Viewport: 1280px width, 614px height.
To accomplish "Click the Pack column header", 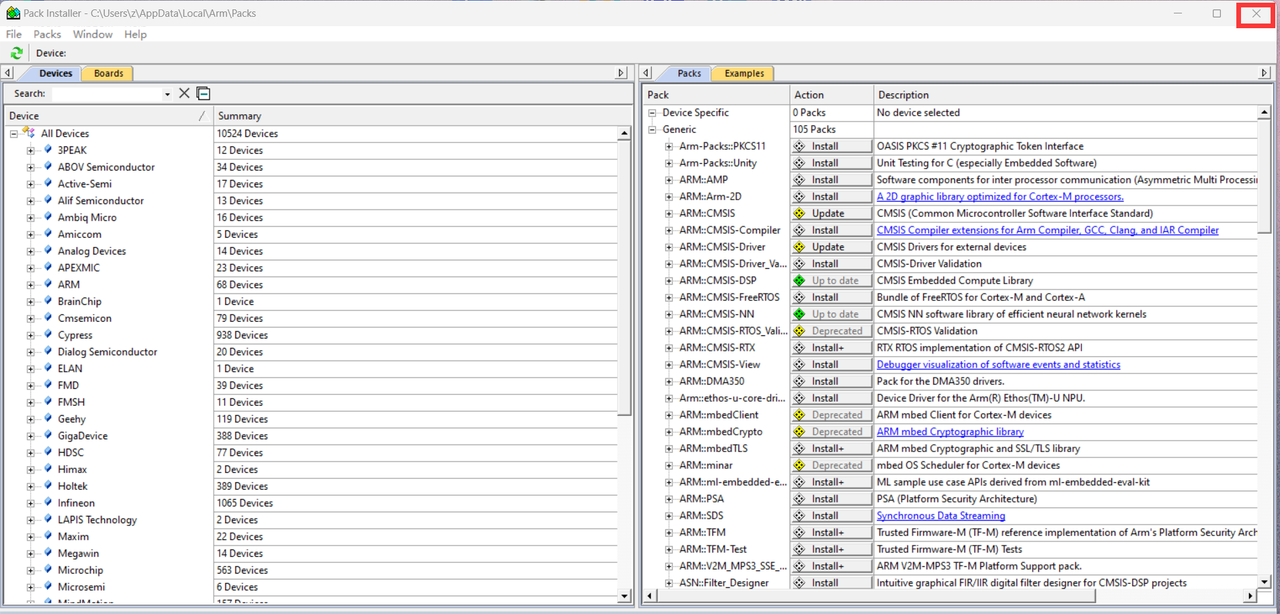I will [x=716, y=95].
